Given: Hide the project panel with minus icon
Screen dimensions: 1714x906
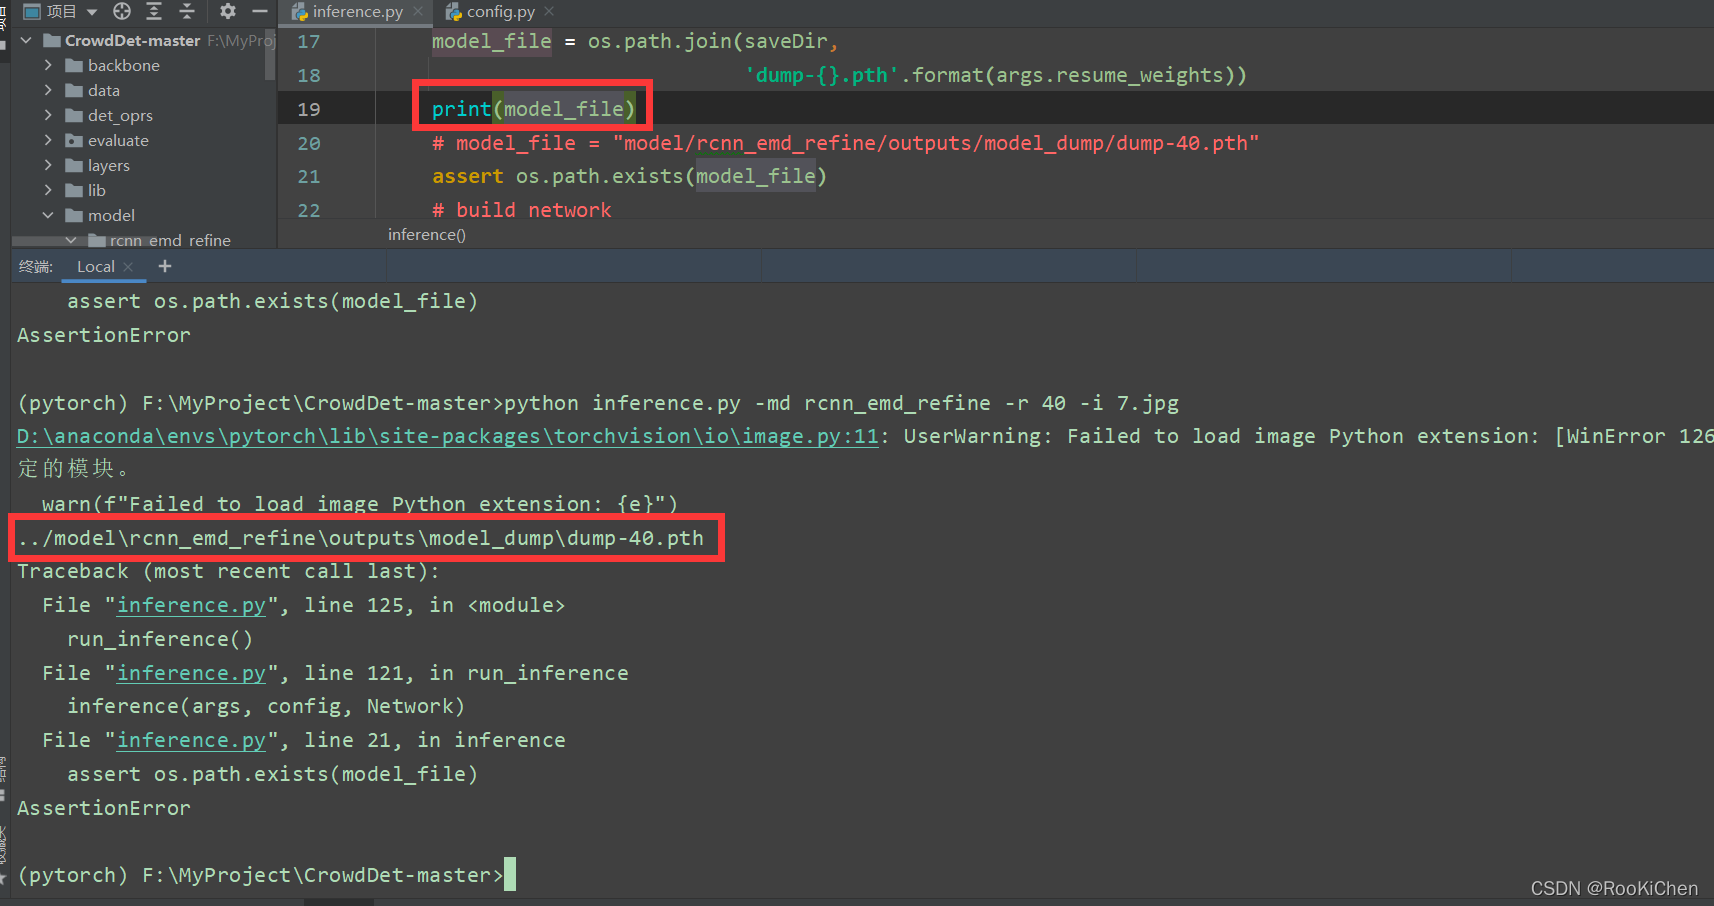Looking at the screenshot, I should click(260, 11).
